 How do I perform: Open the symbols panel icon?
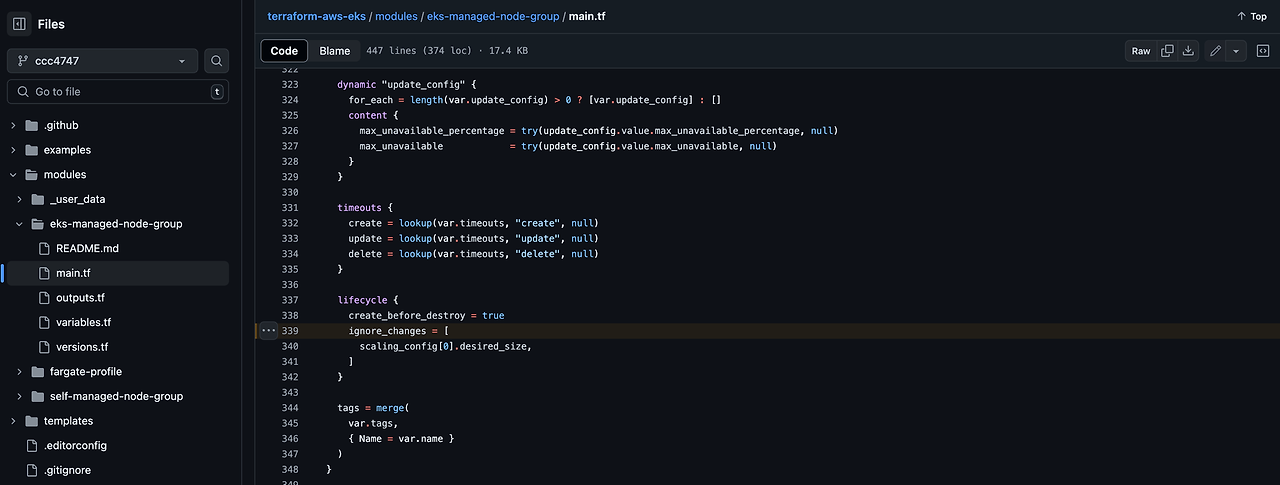[x=1263, y=51]
